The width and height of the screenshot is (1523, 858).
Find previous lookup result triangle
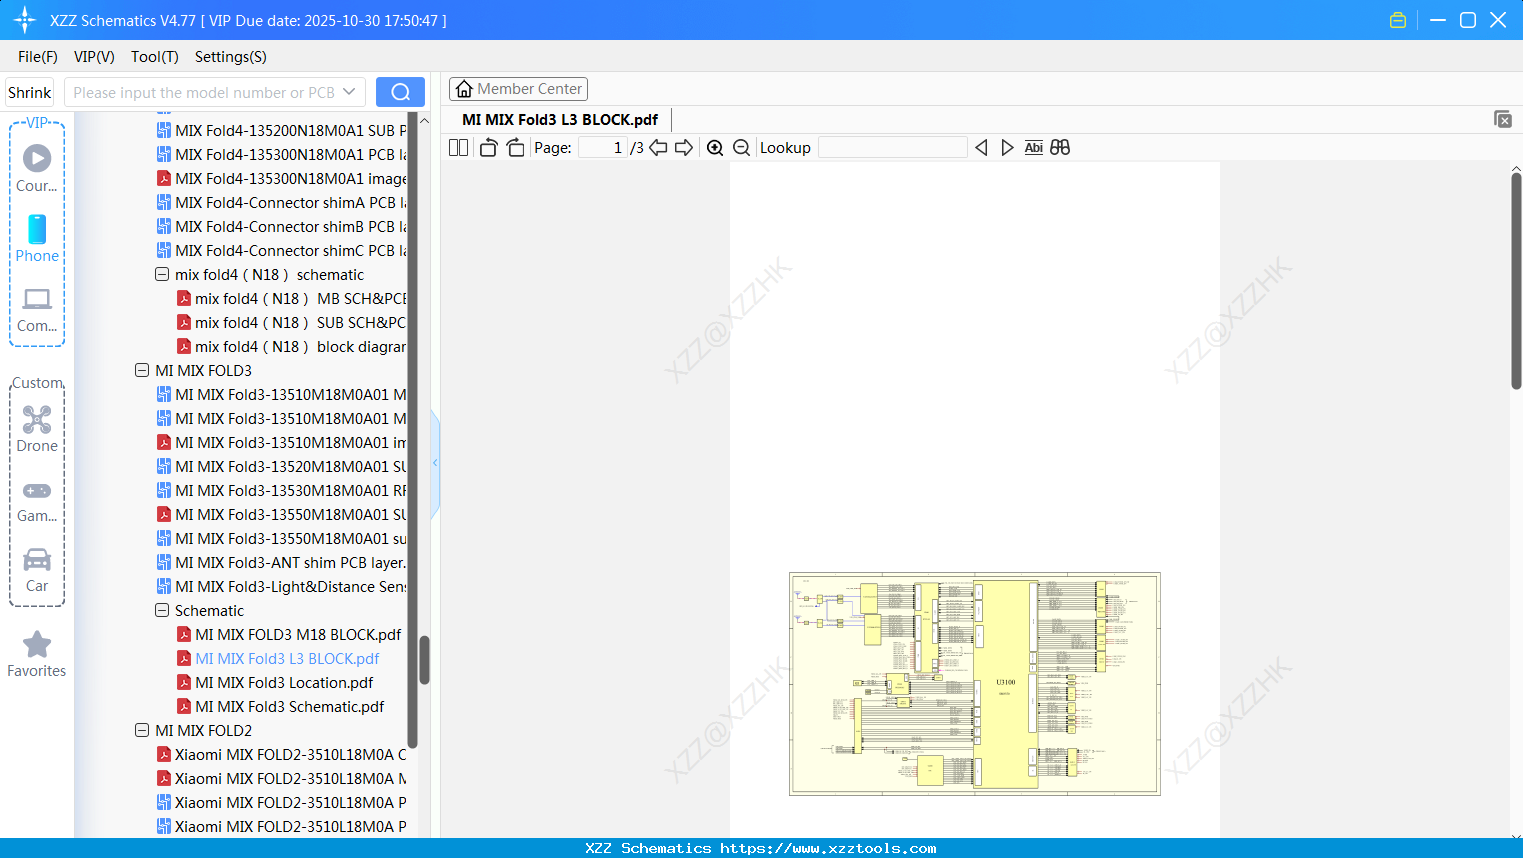(x=981, y=147)
